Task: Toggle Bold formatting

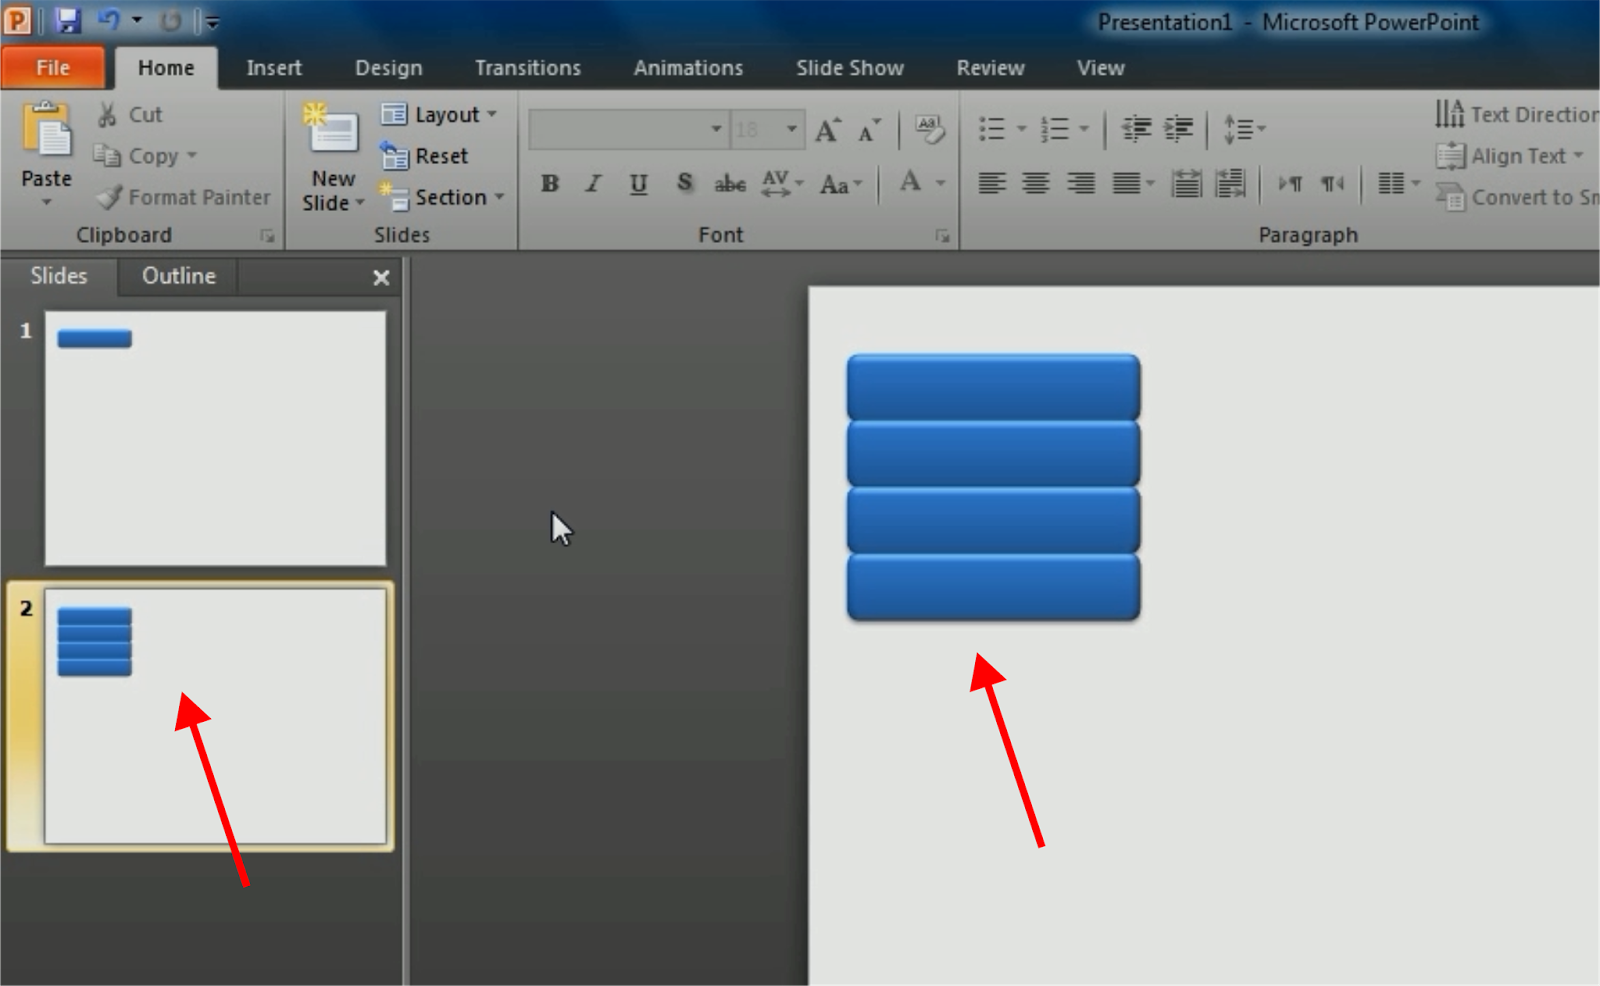Action: pyautogui.click(x=550, y=184)
